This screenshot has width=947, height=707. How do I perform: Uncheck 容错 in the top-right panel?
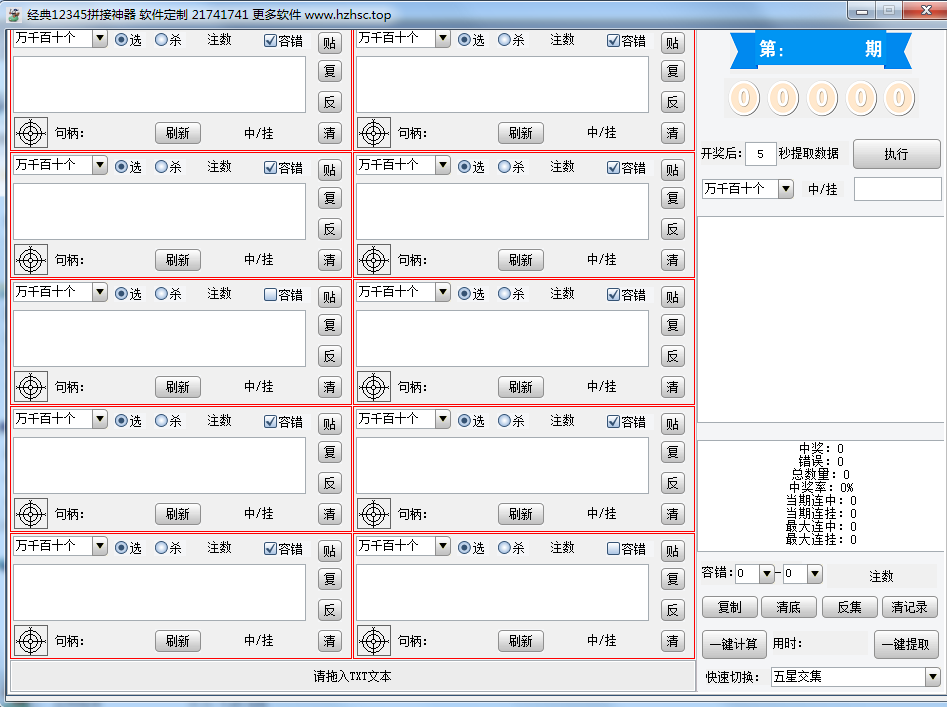[x=614, y=40]
